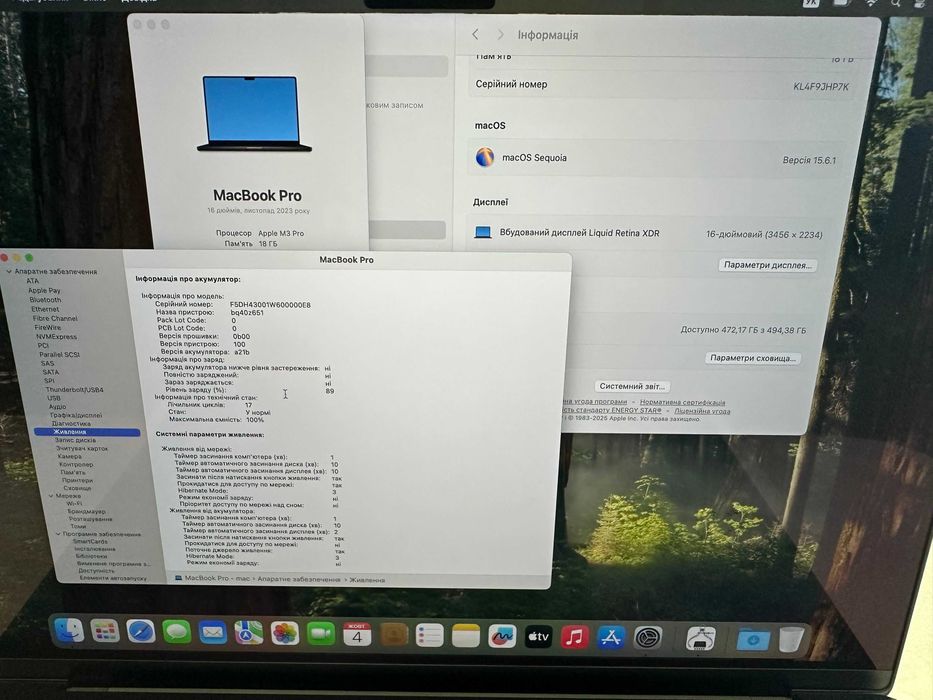Open System Settings from the Dock
The width and height of the screenshot is (933, 700).
(648, 638)
